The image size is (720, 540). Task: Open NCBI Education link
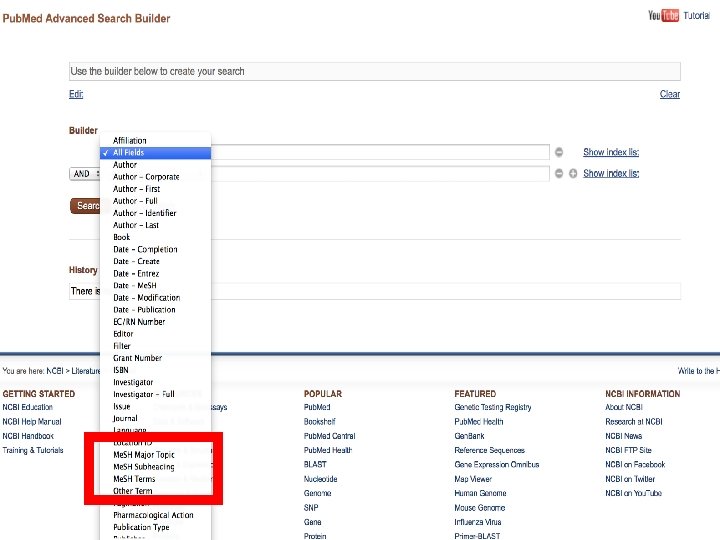coord(28,407)
